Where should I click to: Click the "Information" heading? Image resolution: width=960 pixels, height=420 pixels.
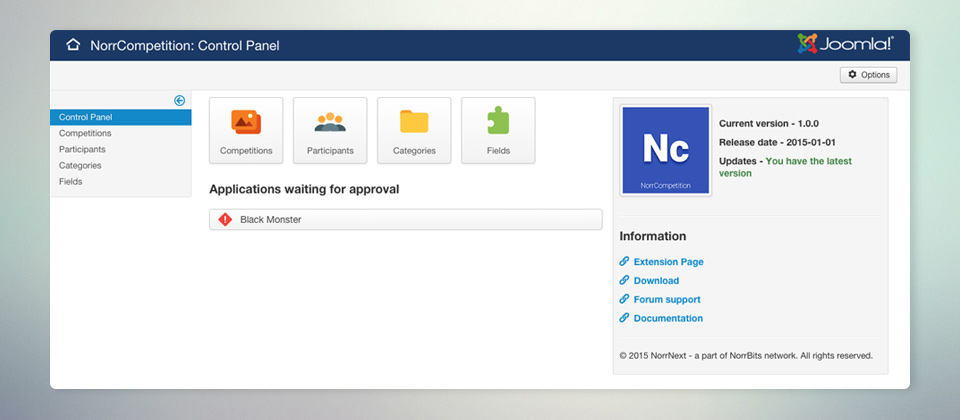653,236
